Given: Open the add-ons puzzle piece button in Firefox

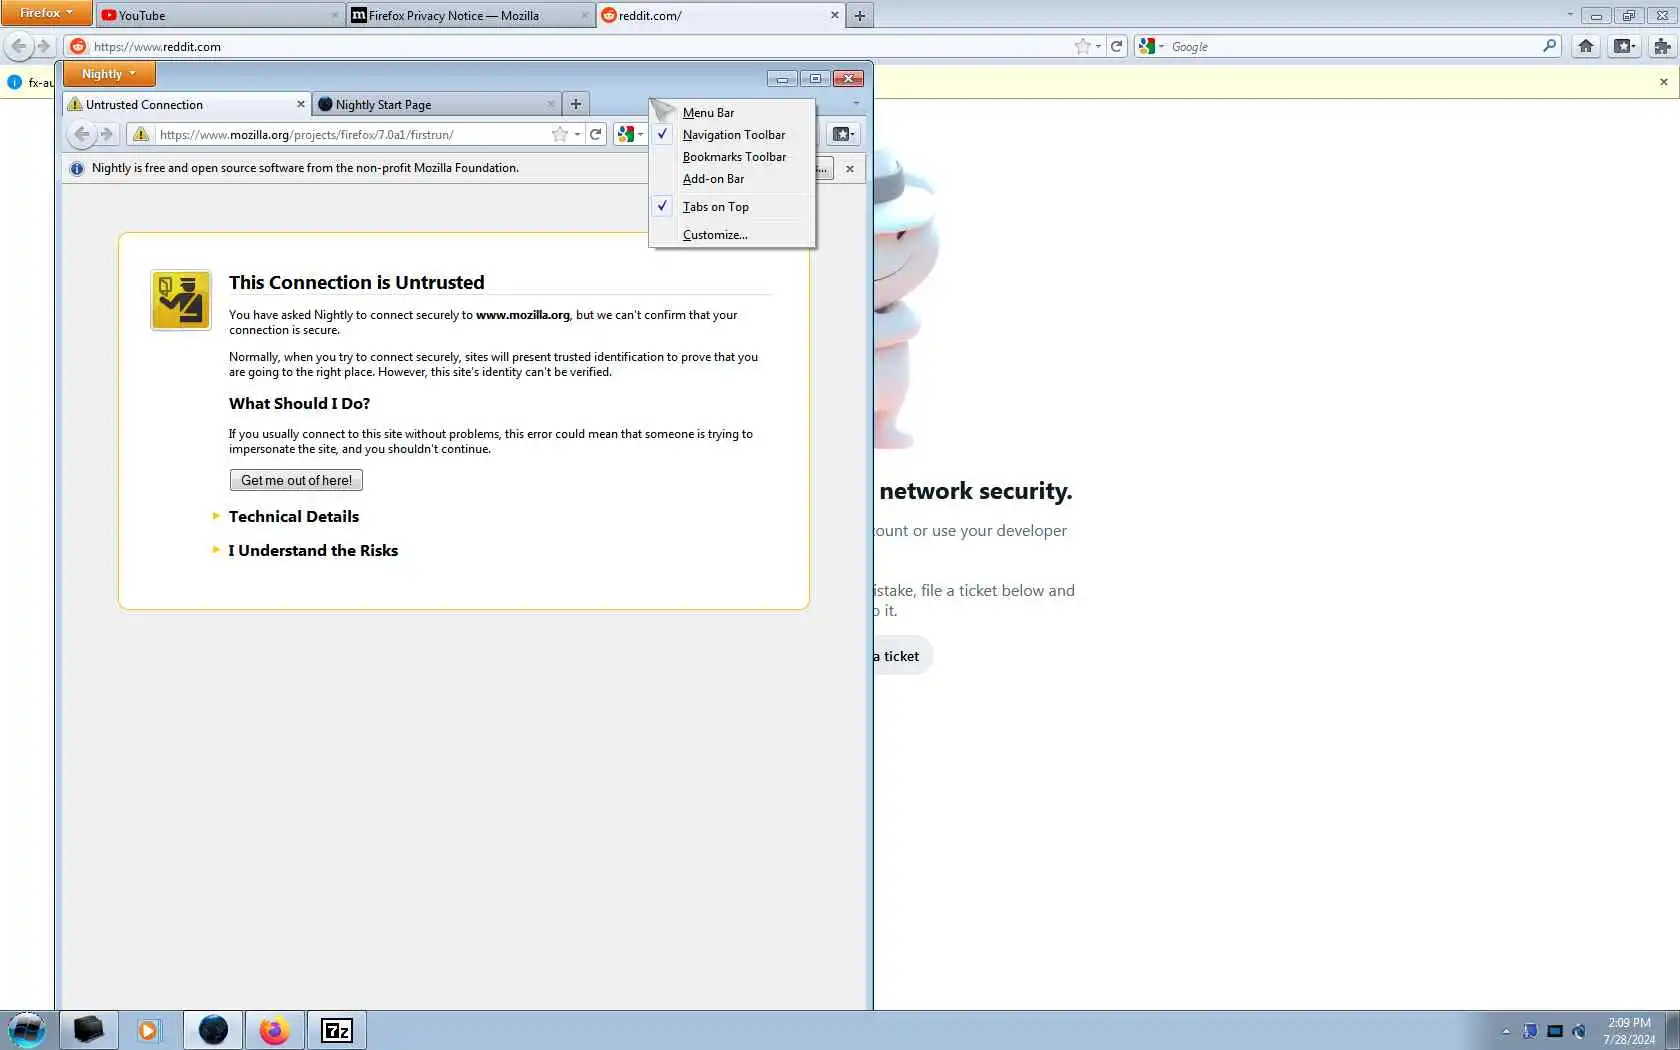Looking at the screenshot, I should pos(1663,46).
